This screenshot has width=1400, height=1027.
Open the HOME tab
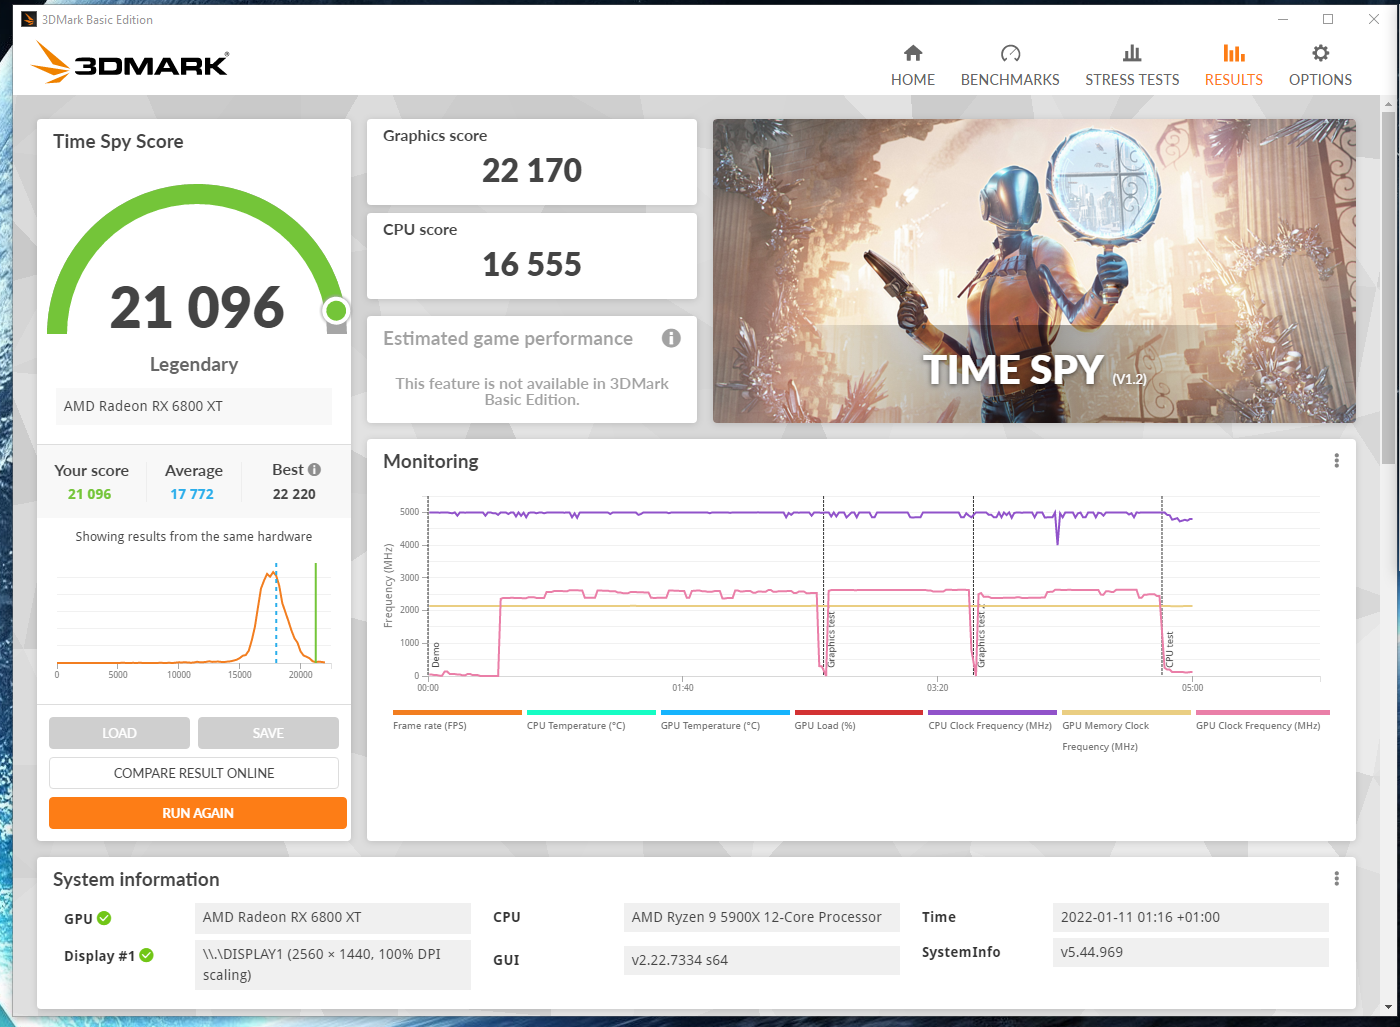[x=912, y=66]
